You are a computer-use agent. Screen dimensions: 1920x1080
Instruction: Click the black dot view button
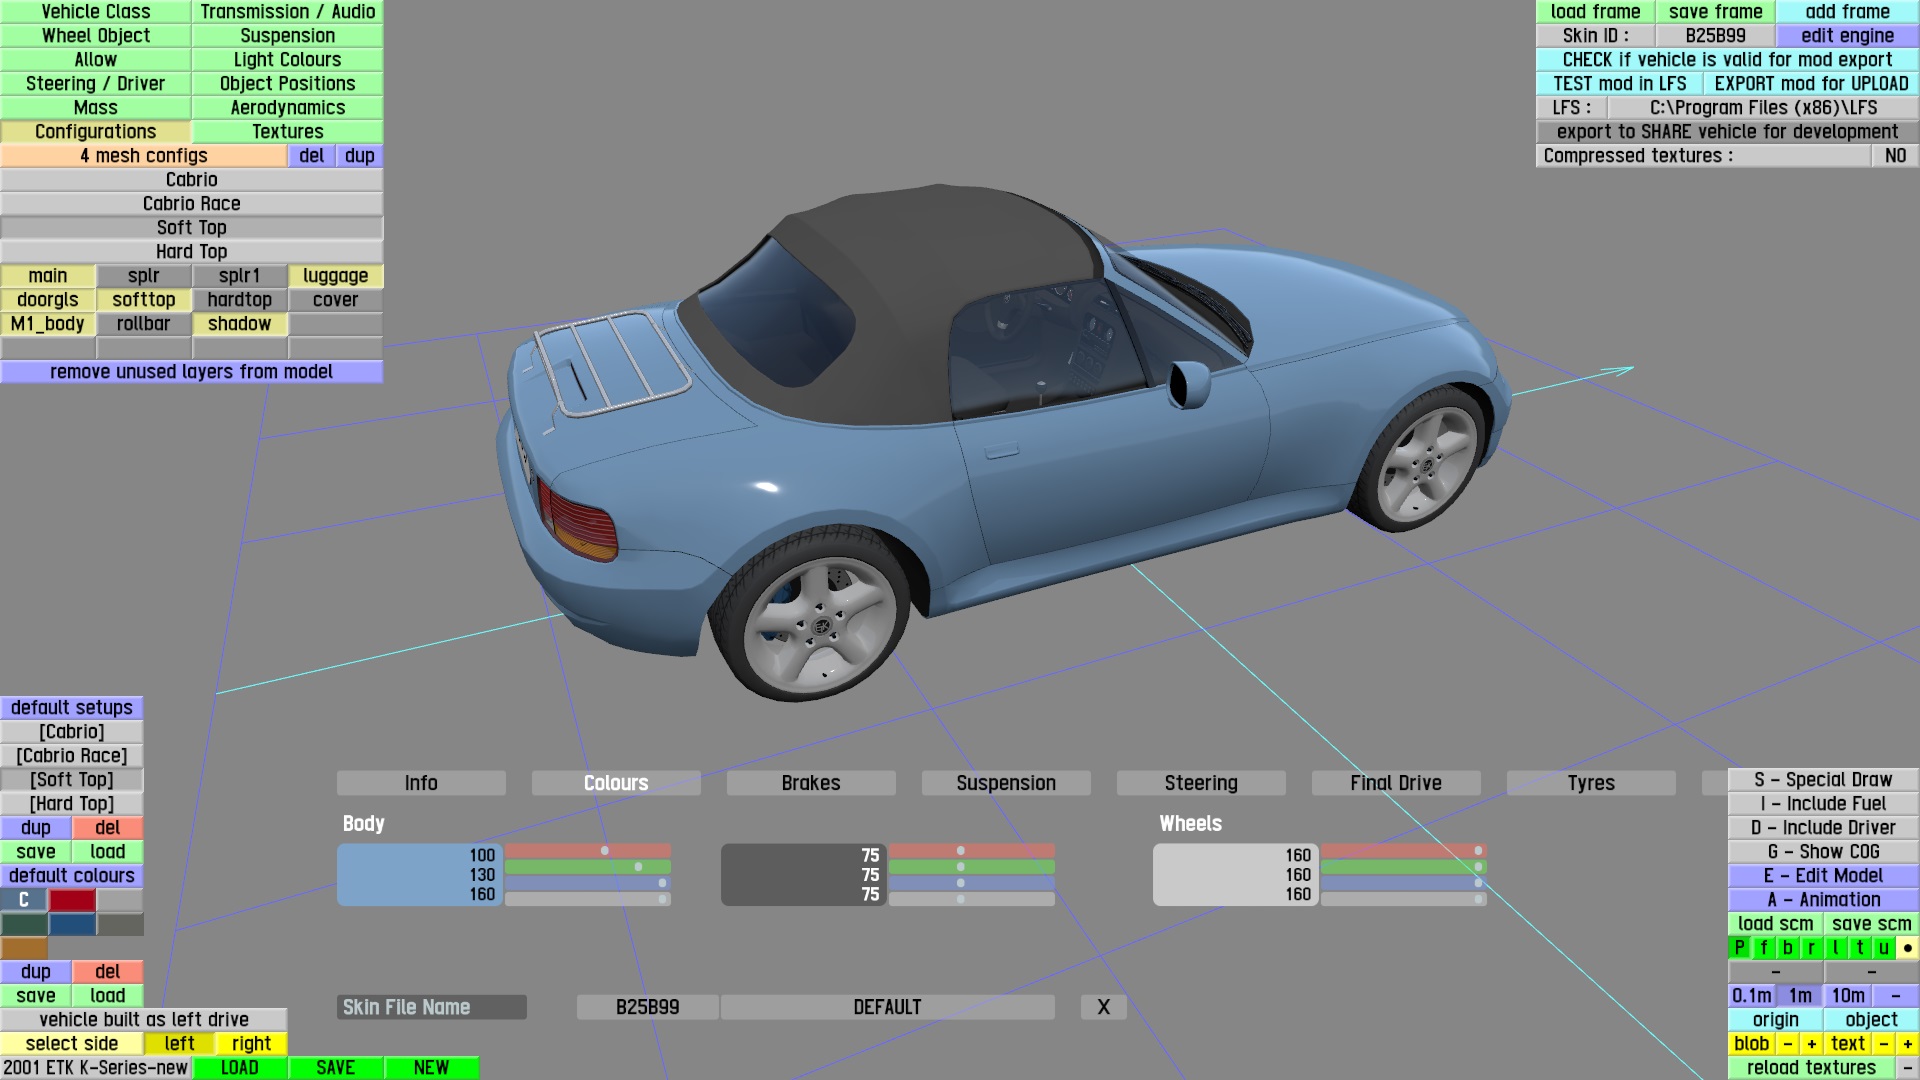(x=1907, y=948)
